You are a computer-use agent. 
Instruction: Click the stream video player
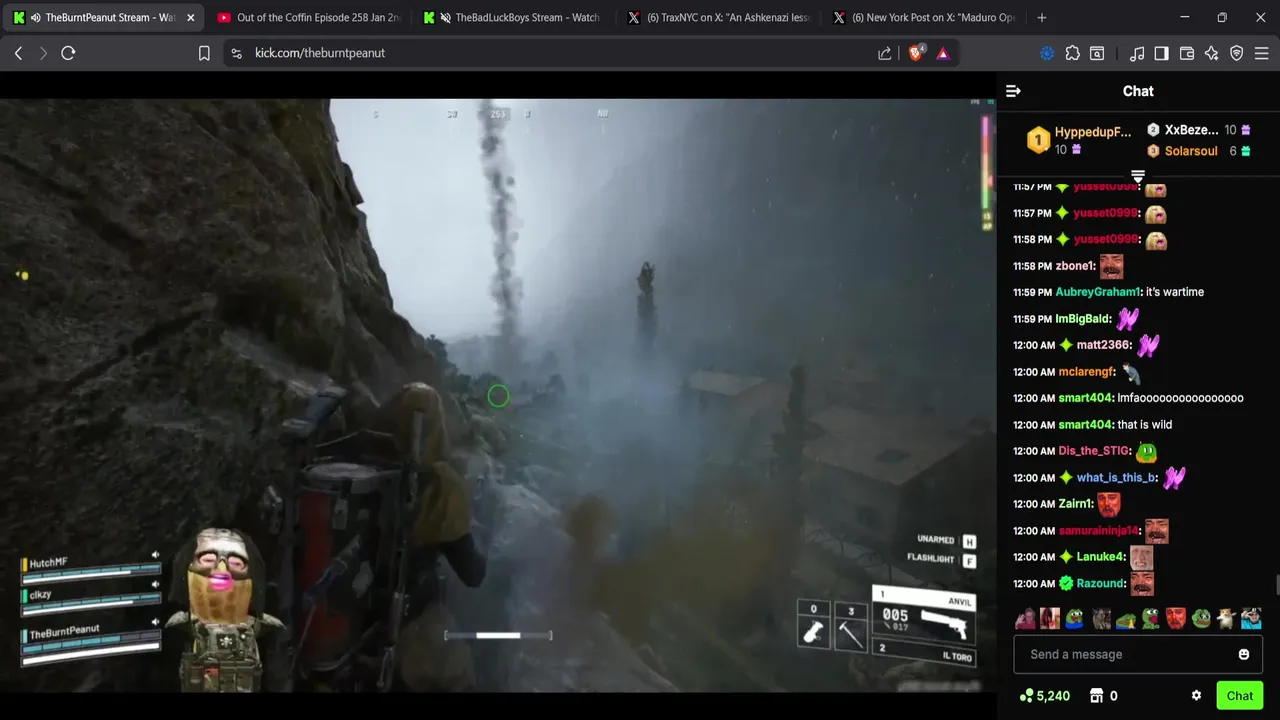[x=498, y=395]
